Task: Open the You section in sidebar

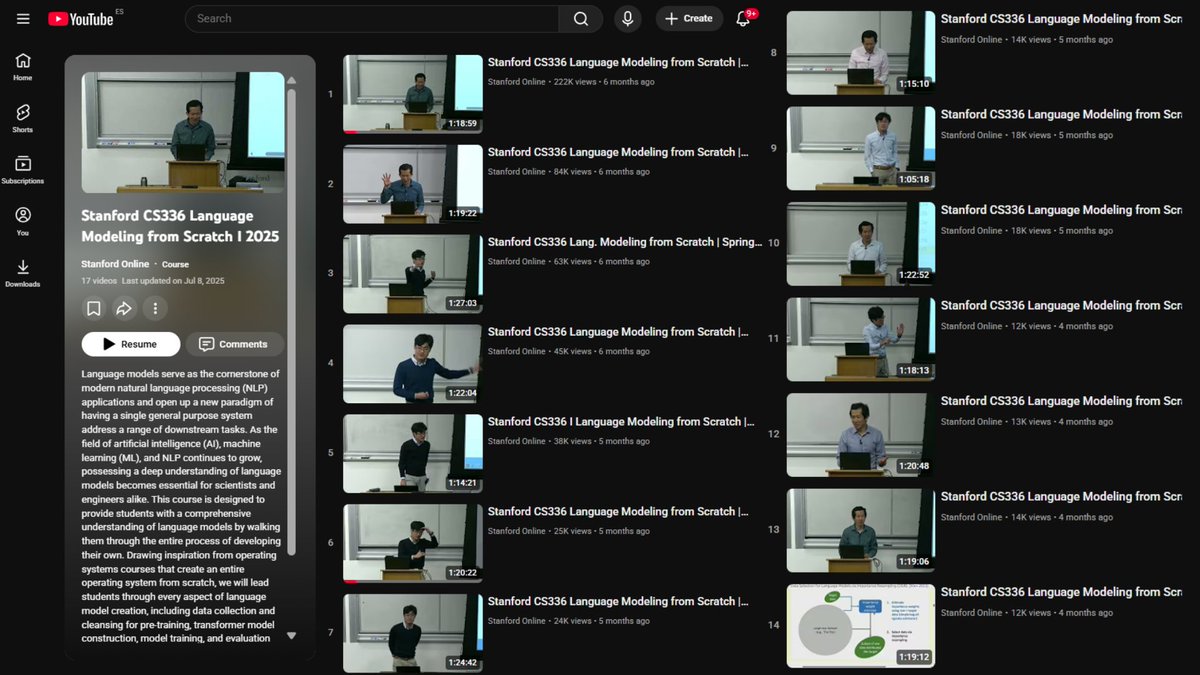Action: [x=23, y=221]
